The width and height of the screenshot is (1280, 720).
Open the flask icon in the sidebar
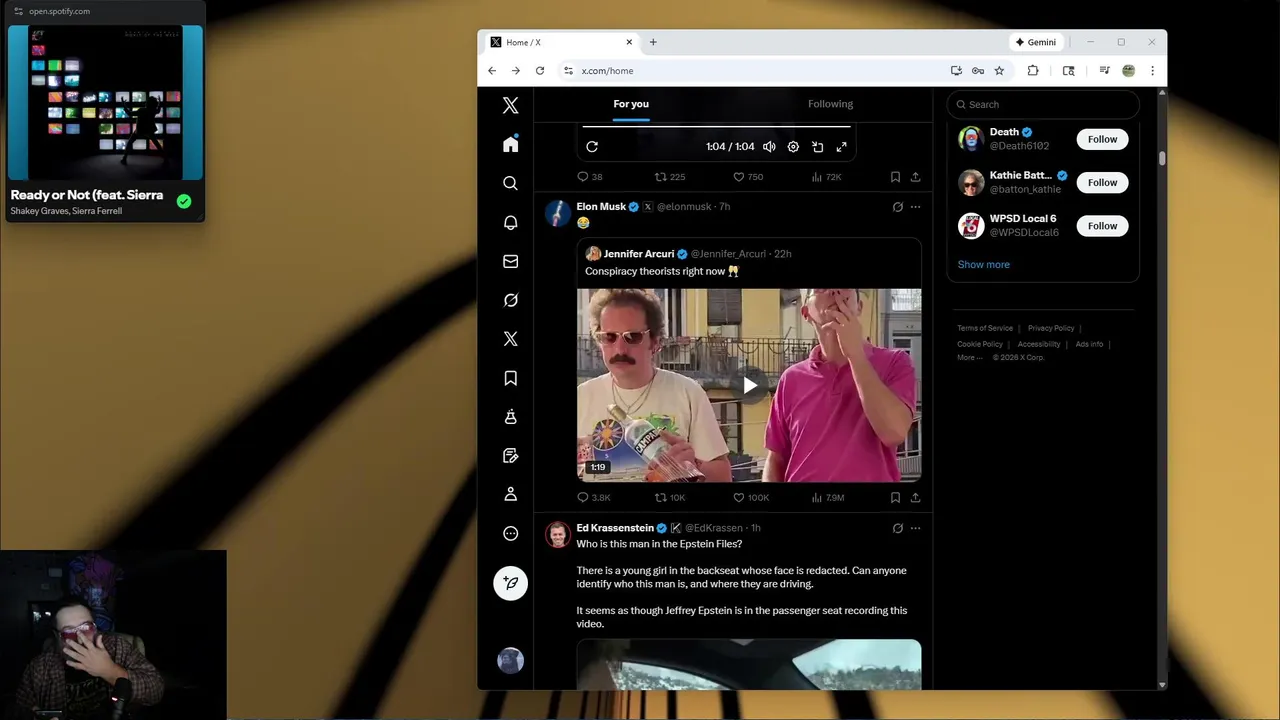point(510,417)
